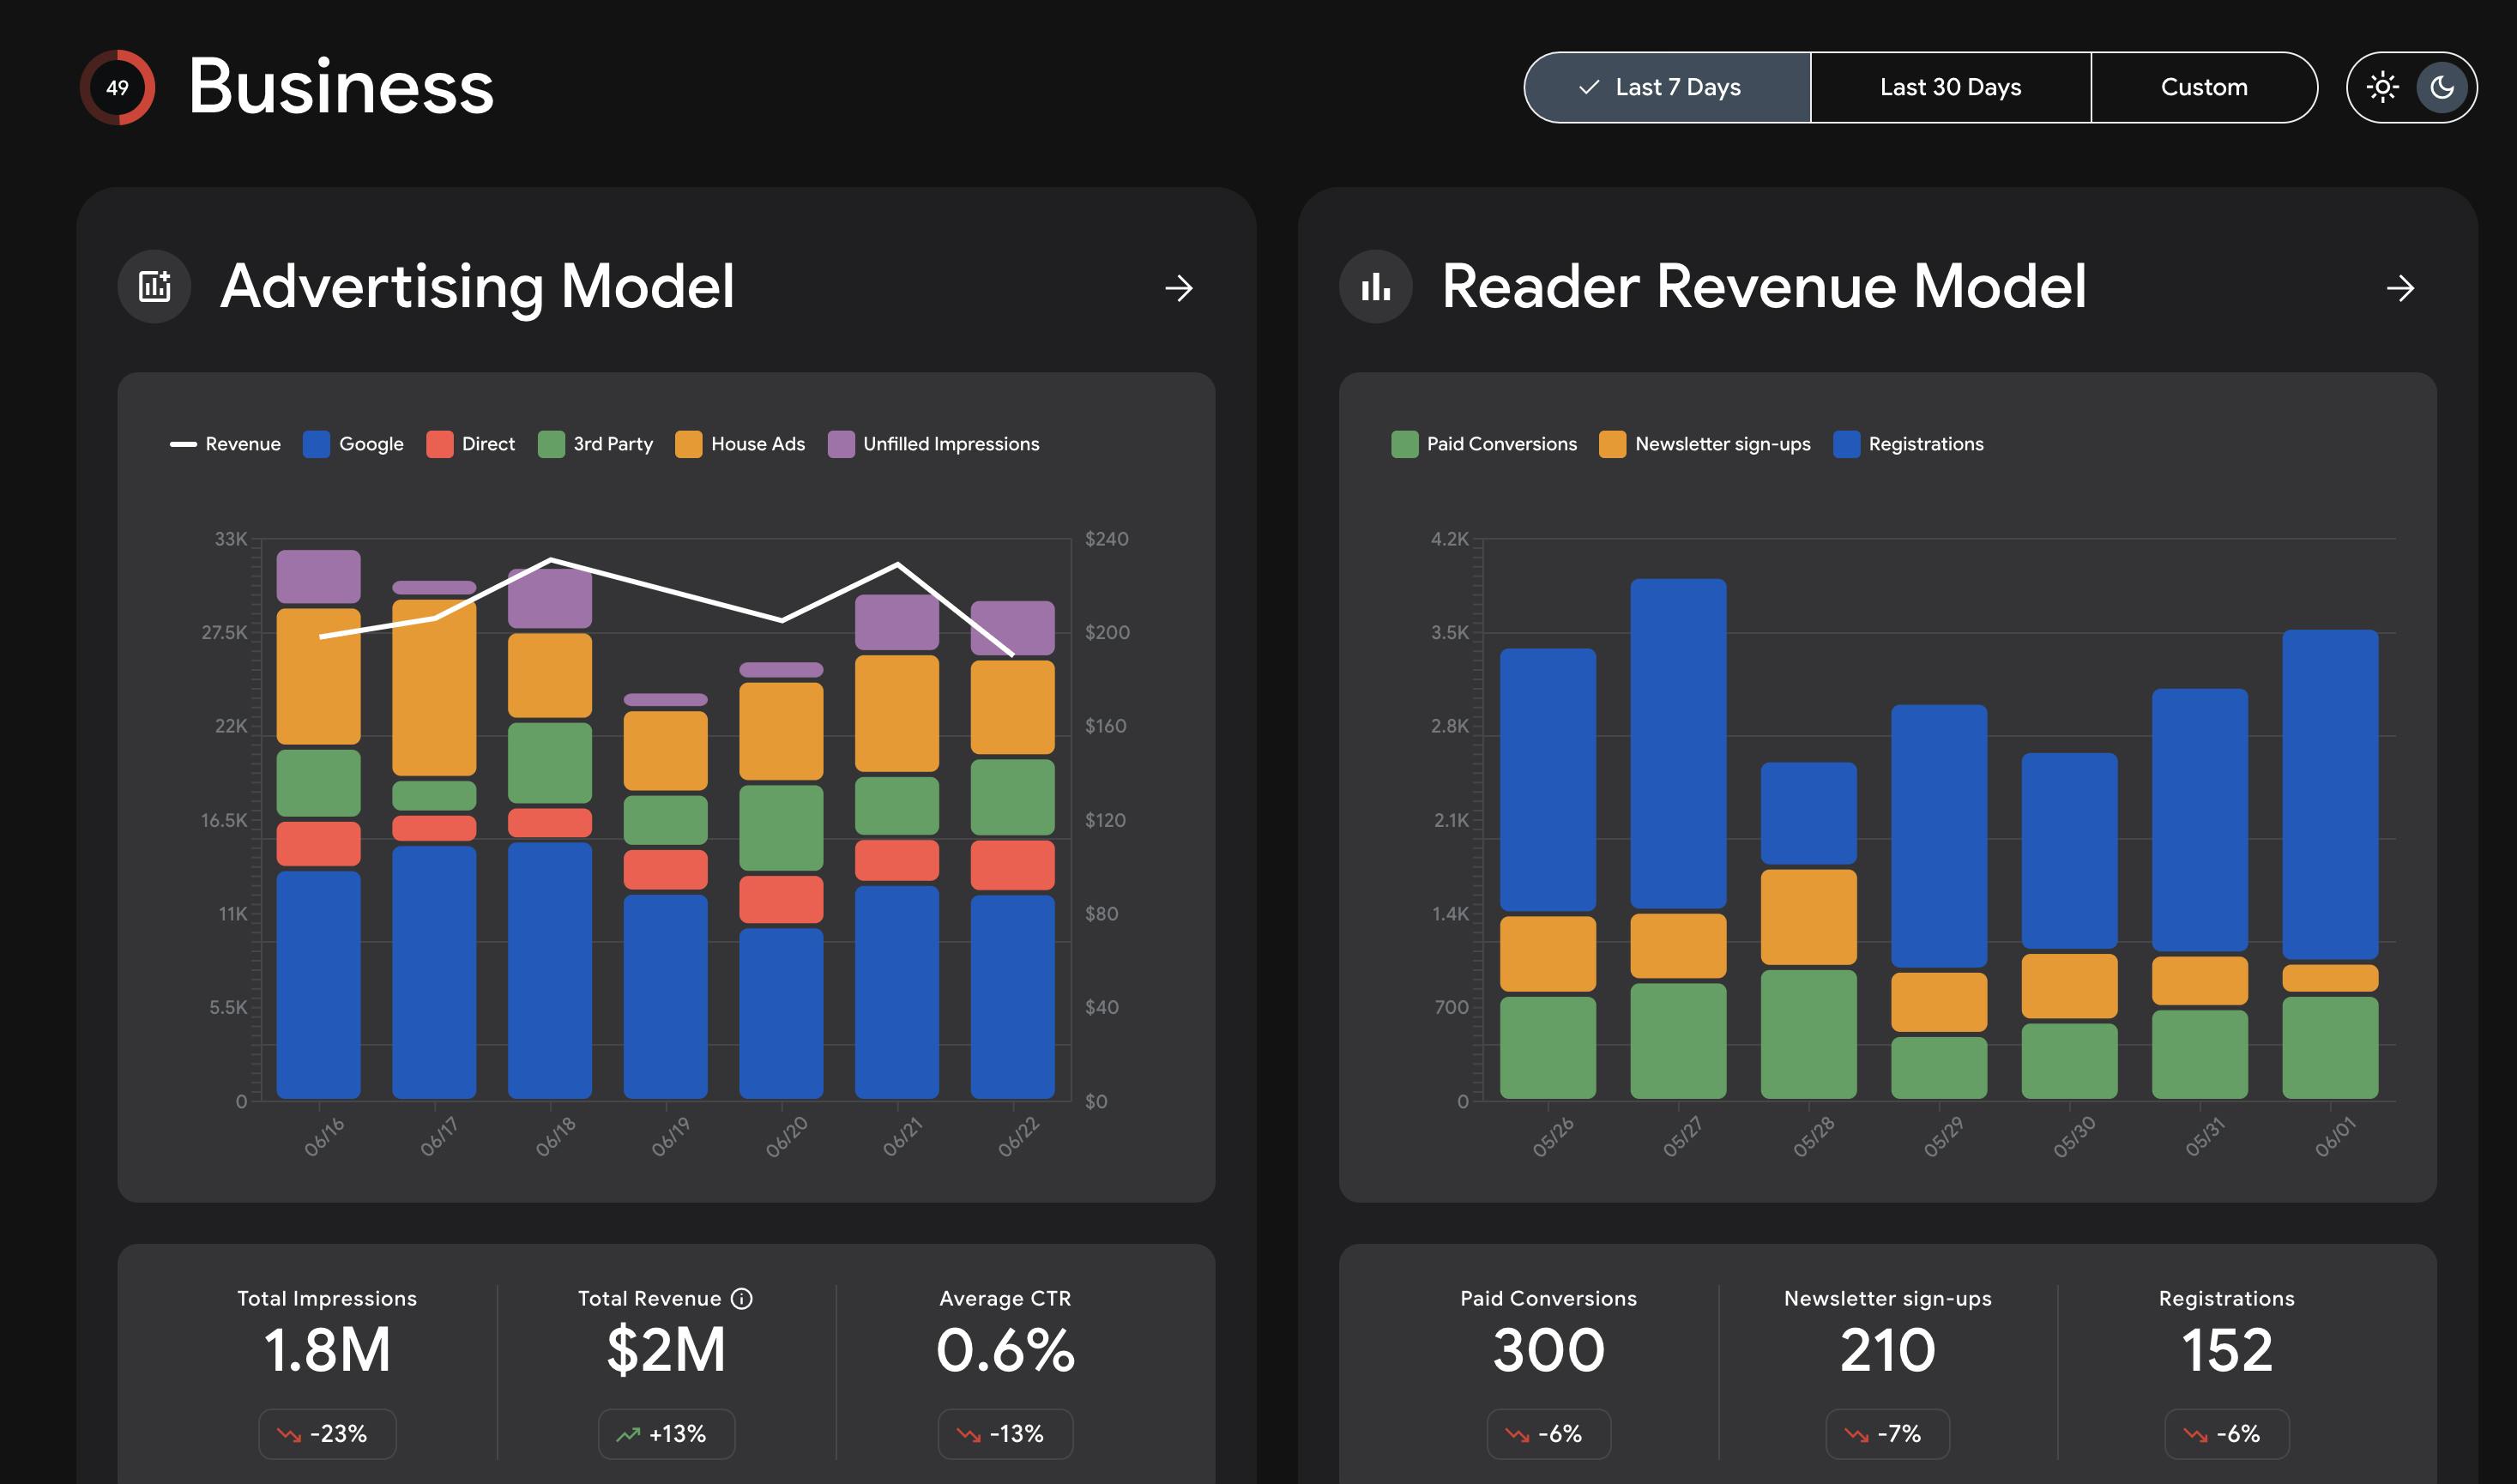Toggle Google series in legend

click(x=353, y=444)
